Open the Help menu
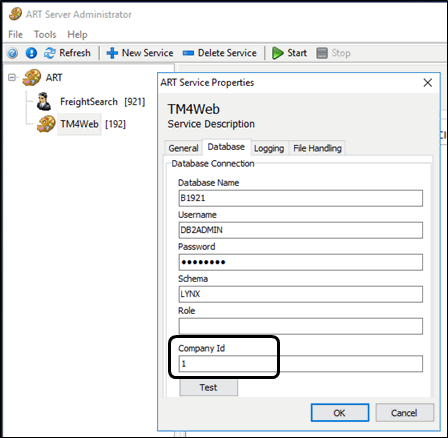The height and width of the screenshot is (438, 448). point(77,34)
